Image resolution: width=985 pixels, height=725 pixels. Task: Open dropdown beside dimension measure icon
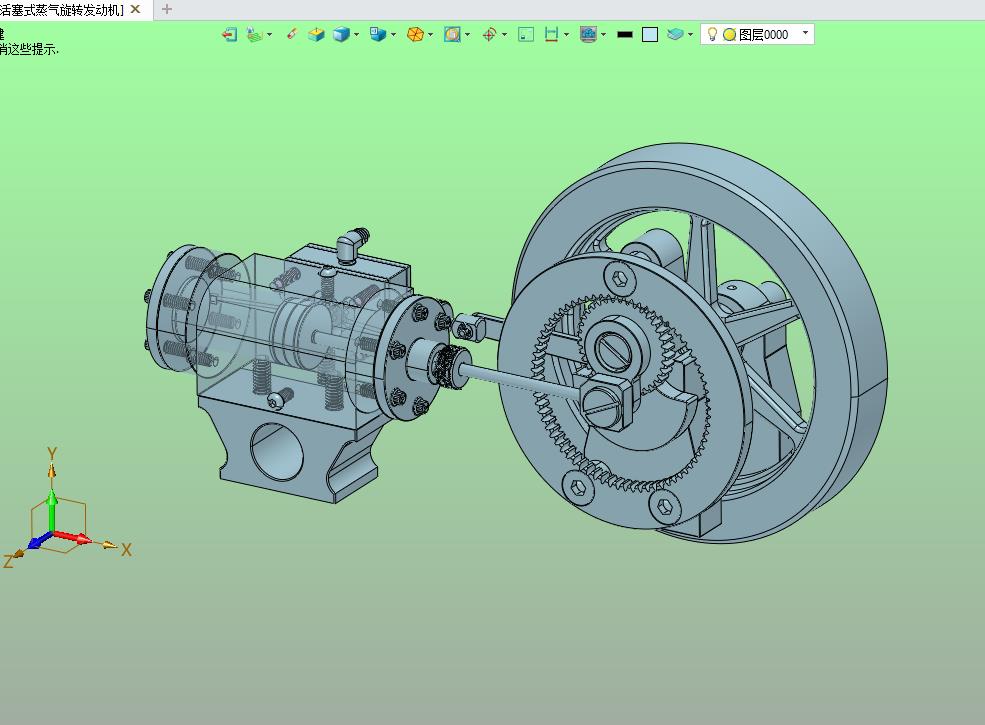click(x=567, y=35)
